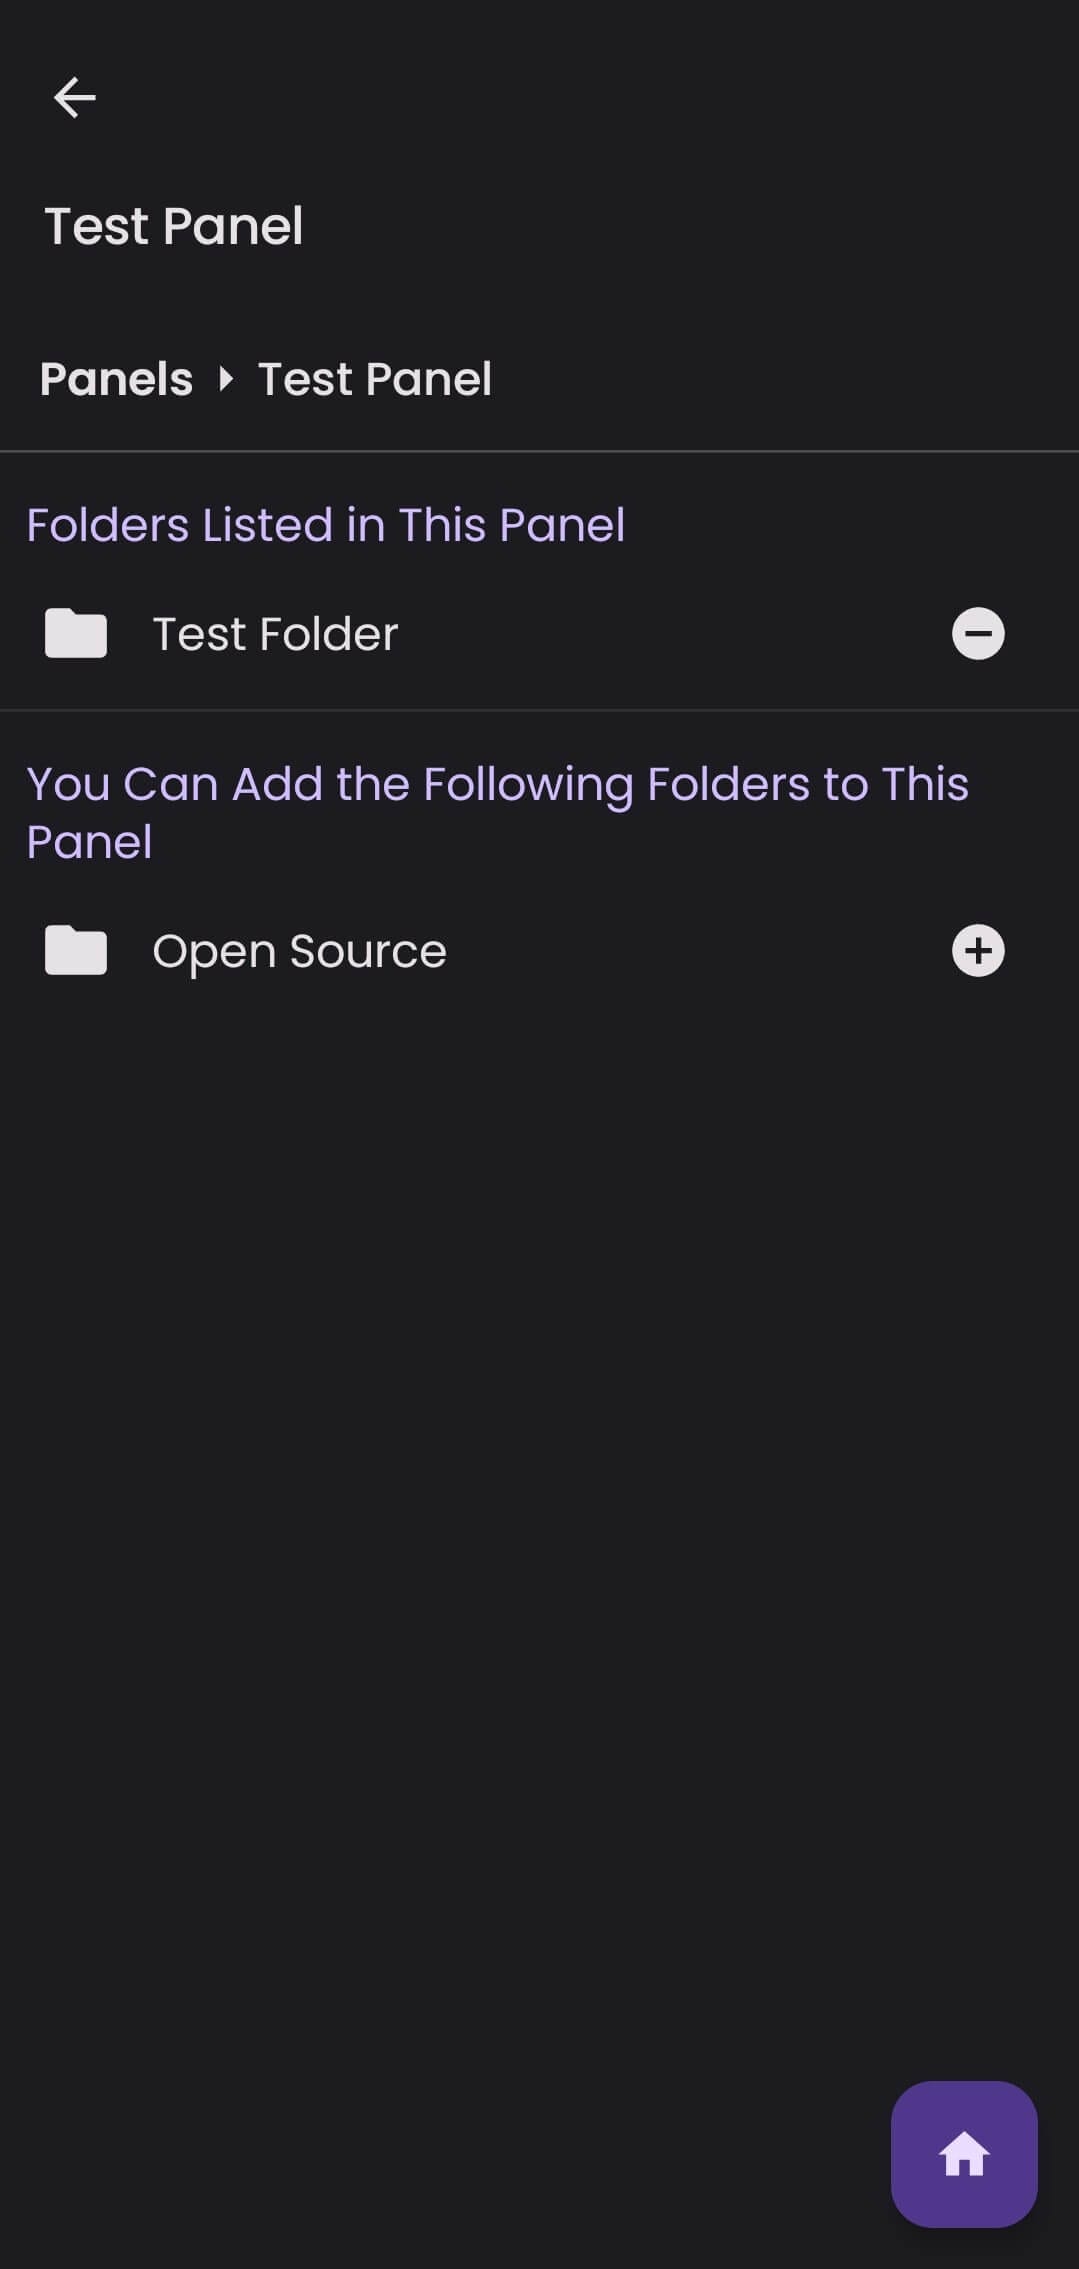Click the divider line under the breadcrumb

pos(540,452)
